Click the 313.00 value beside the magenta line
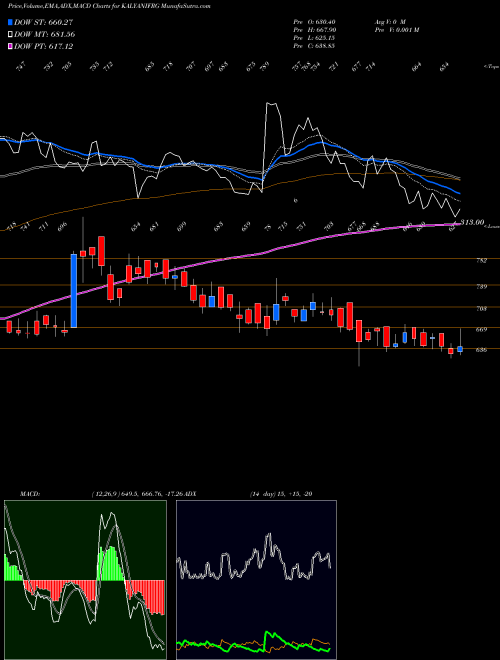Viewport: 500px width, 660px height. [472, 222]
